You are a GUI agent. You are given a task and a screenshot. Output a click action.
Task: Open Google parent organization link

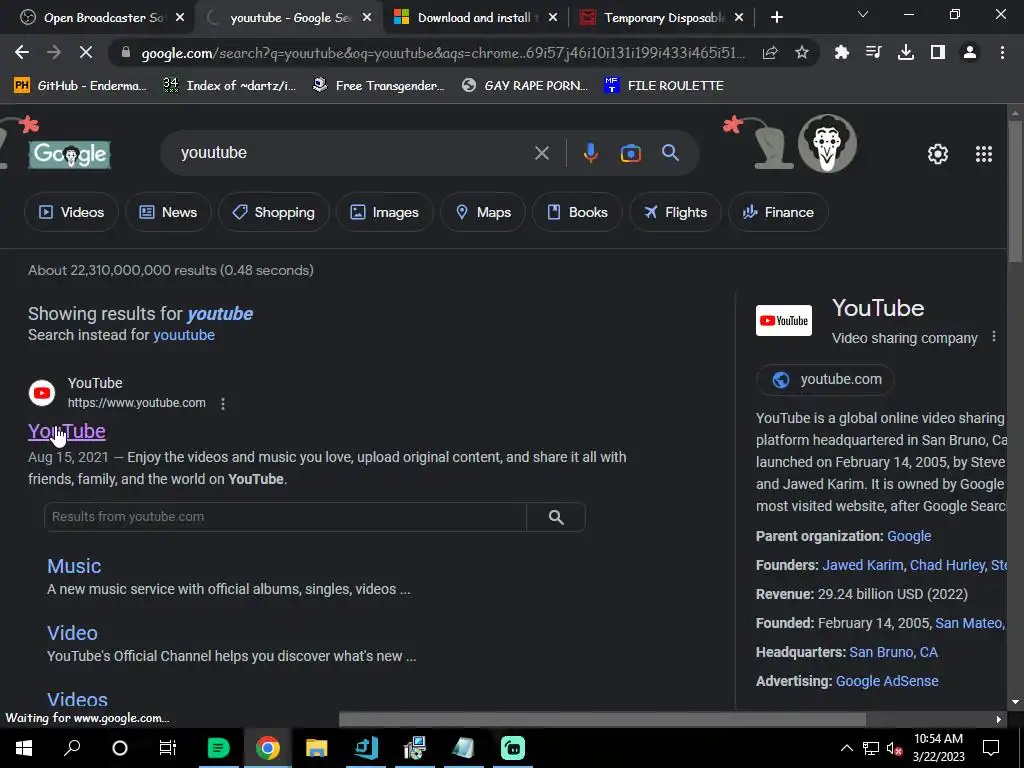coord(909,536)
